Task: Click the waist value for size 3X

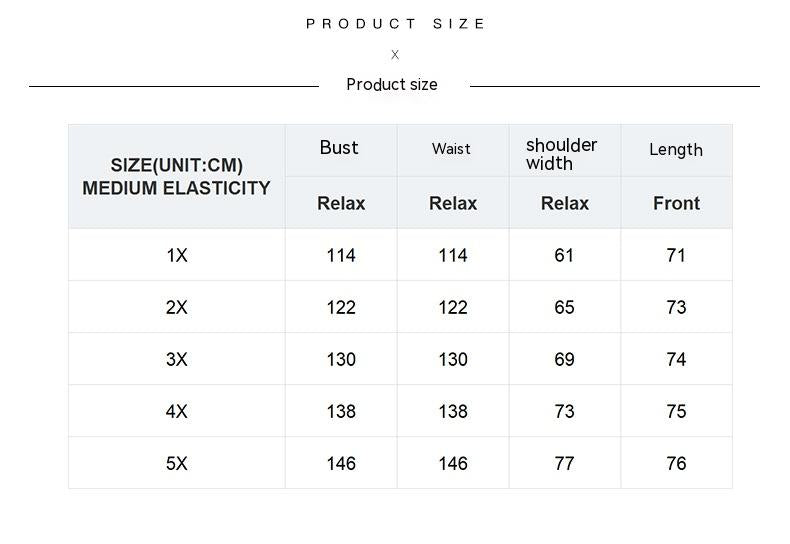Action: pyautogui.click(x=453, y=360)
